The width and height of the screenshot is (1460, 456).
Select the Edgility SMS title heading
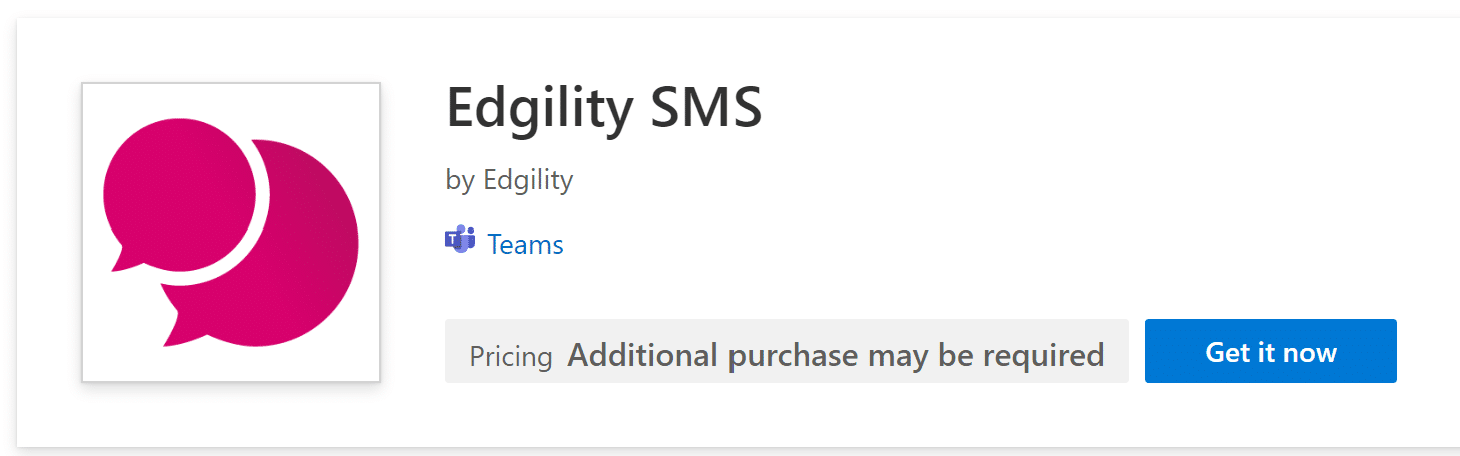[x=603, y=107]
